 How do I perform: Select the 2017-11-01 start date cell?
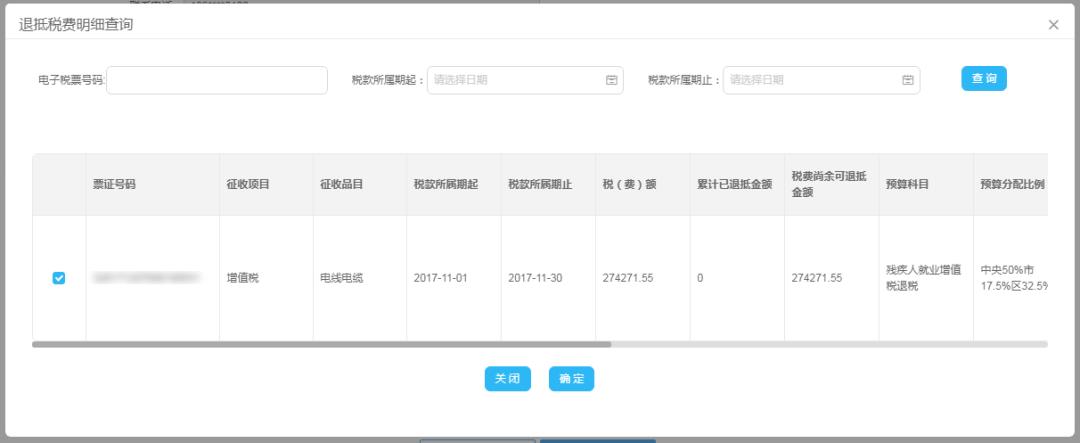pos(440,278)
